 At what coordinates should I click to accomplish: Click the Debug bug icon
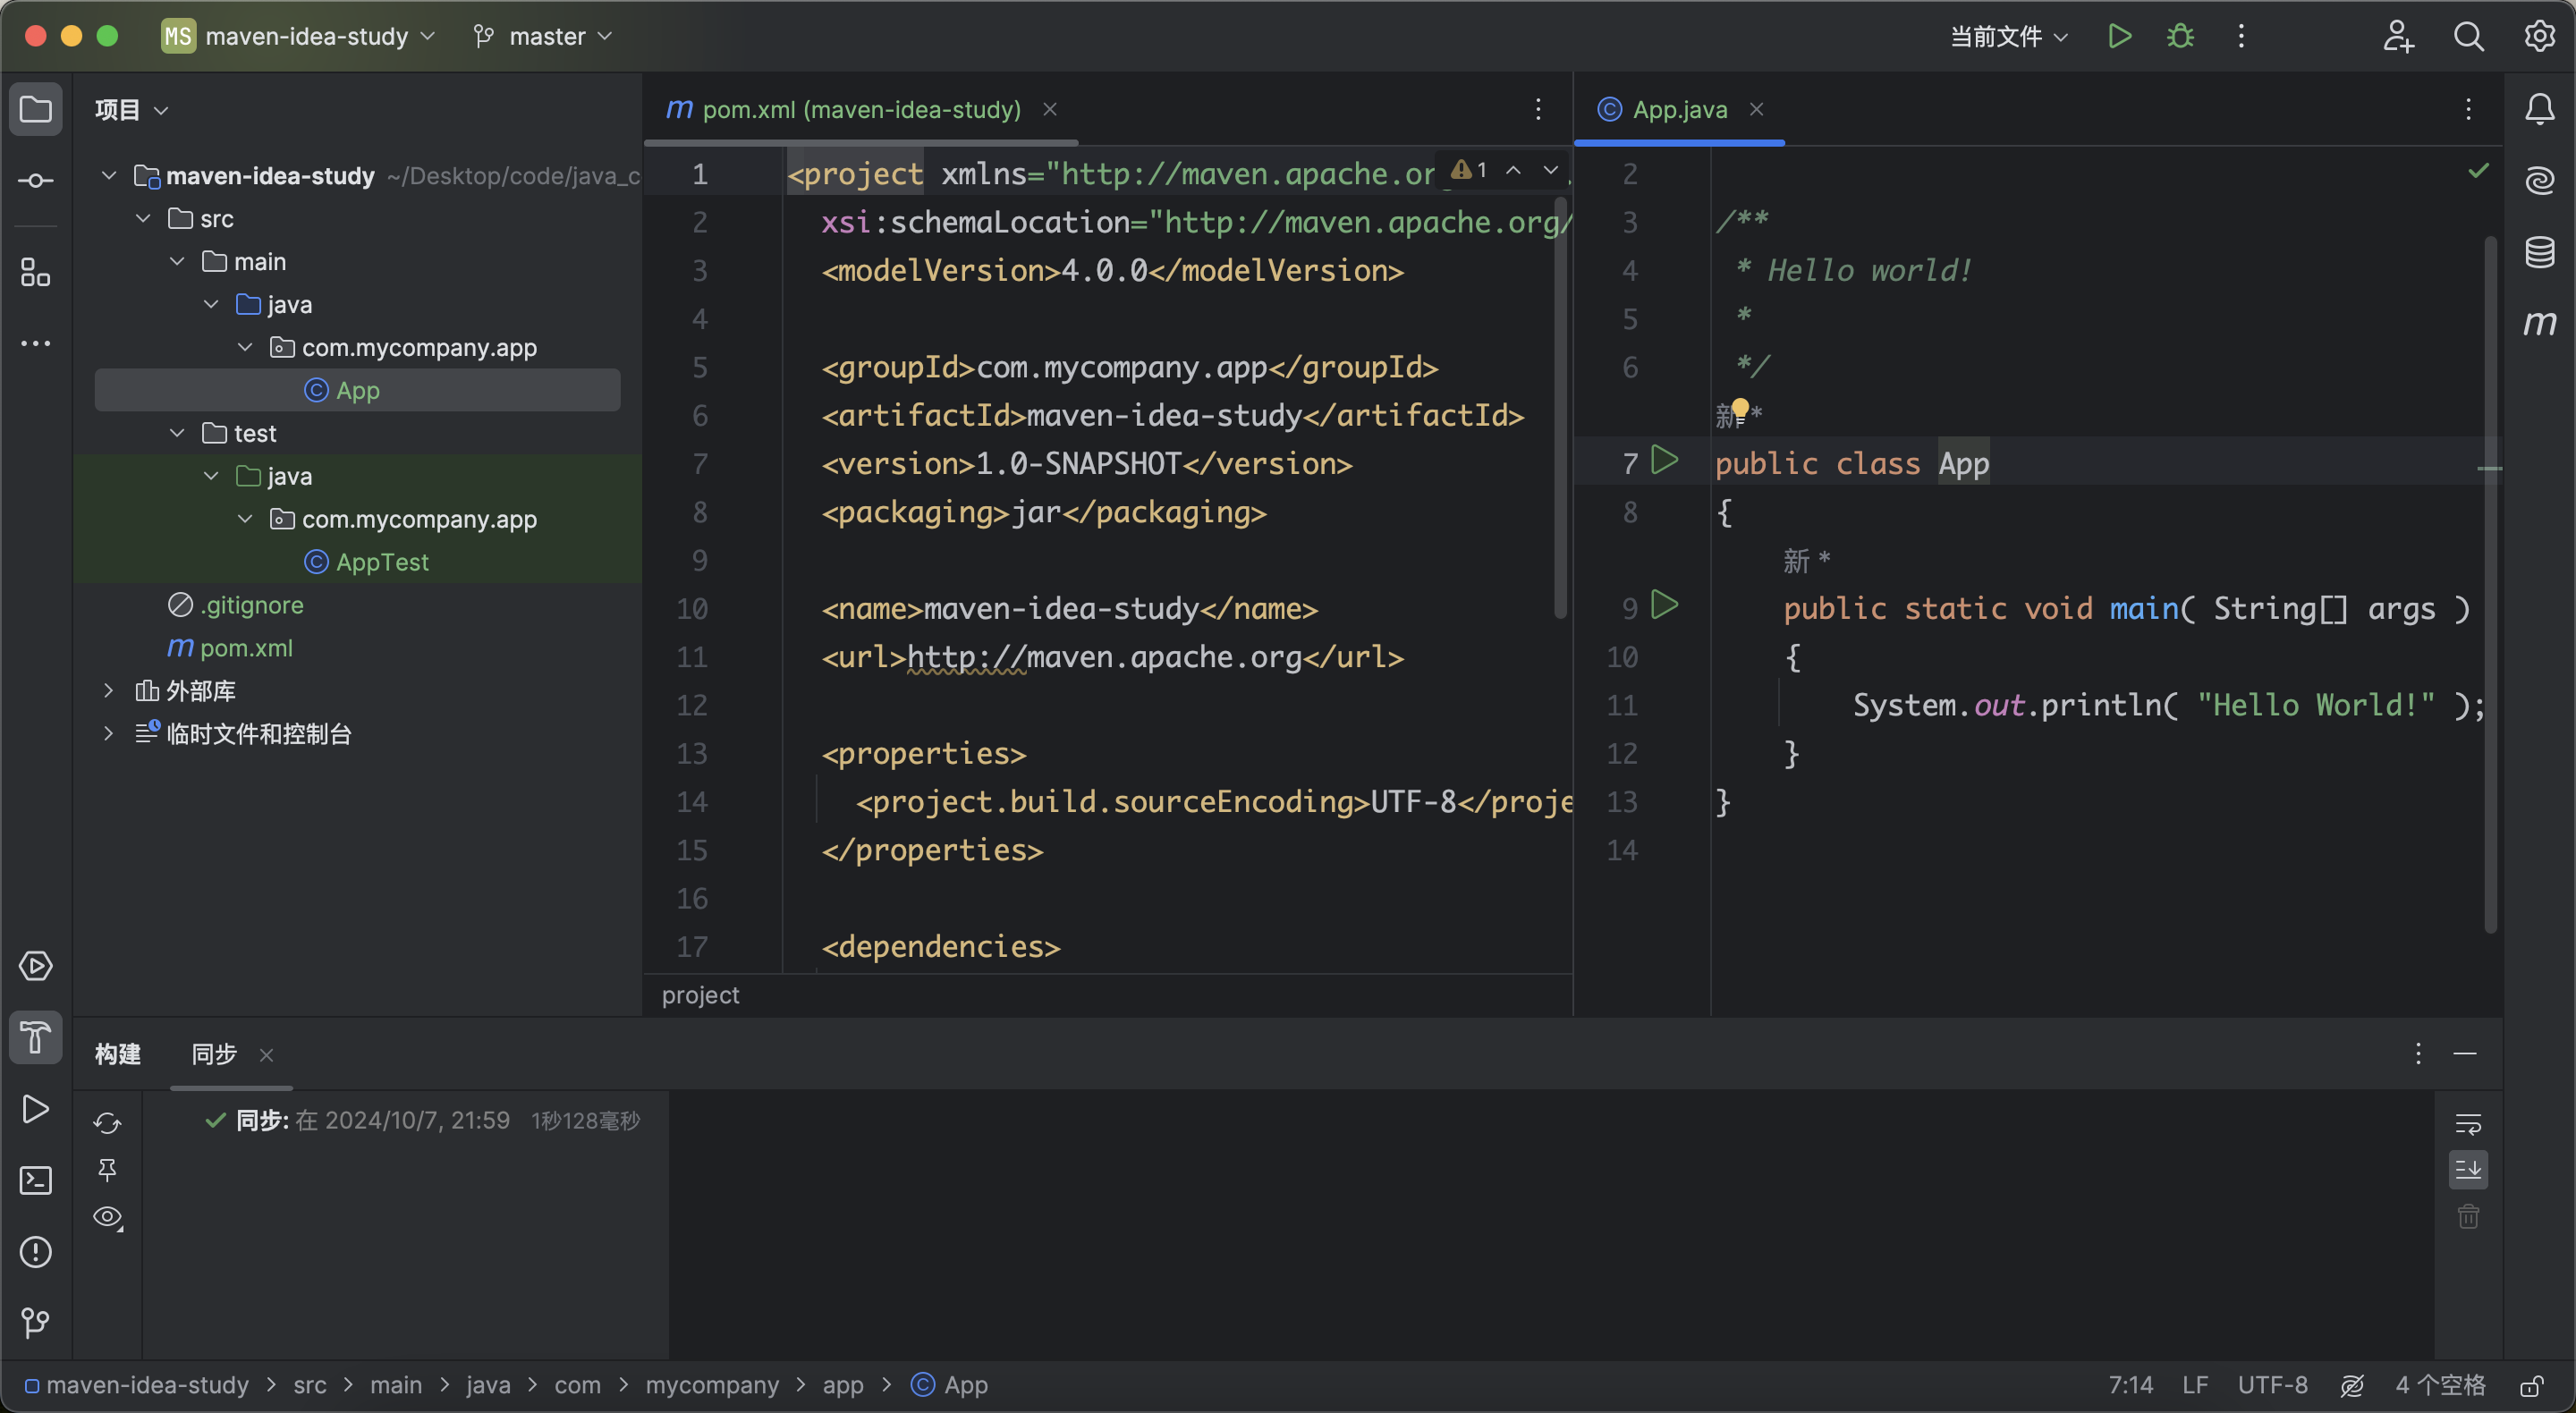2180,37
